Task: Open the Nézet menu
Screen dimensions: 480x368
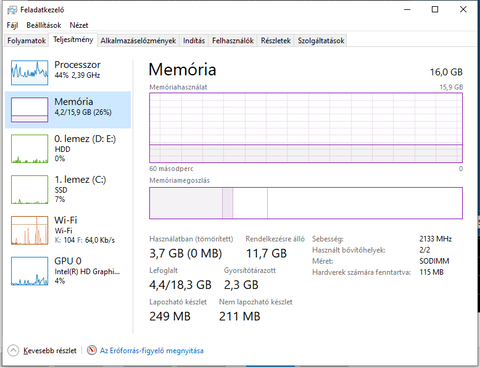Action: (79, 25)
